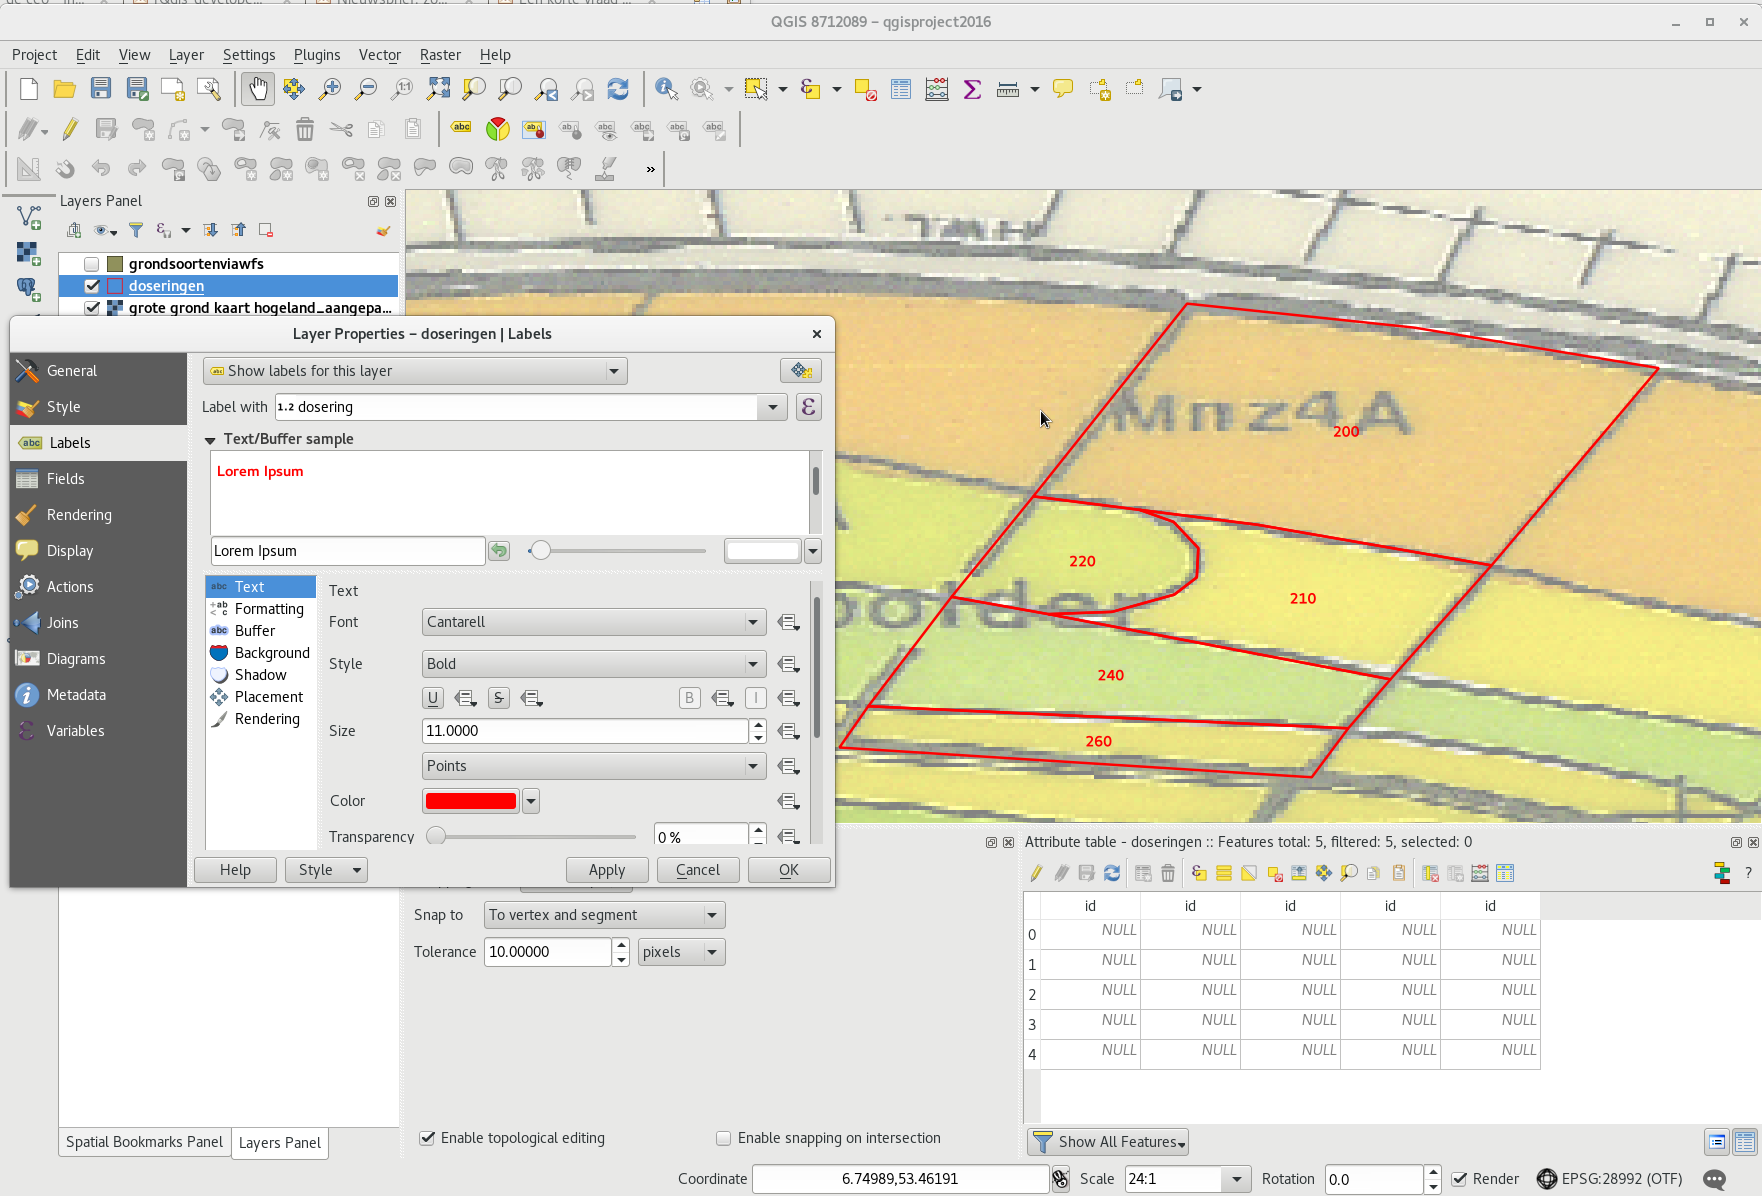Click the Show All Features button
Screen dimensions: 1762x1196
tap(1108, 1142)
